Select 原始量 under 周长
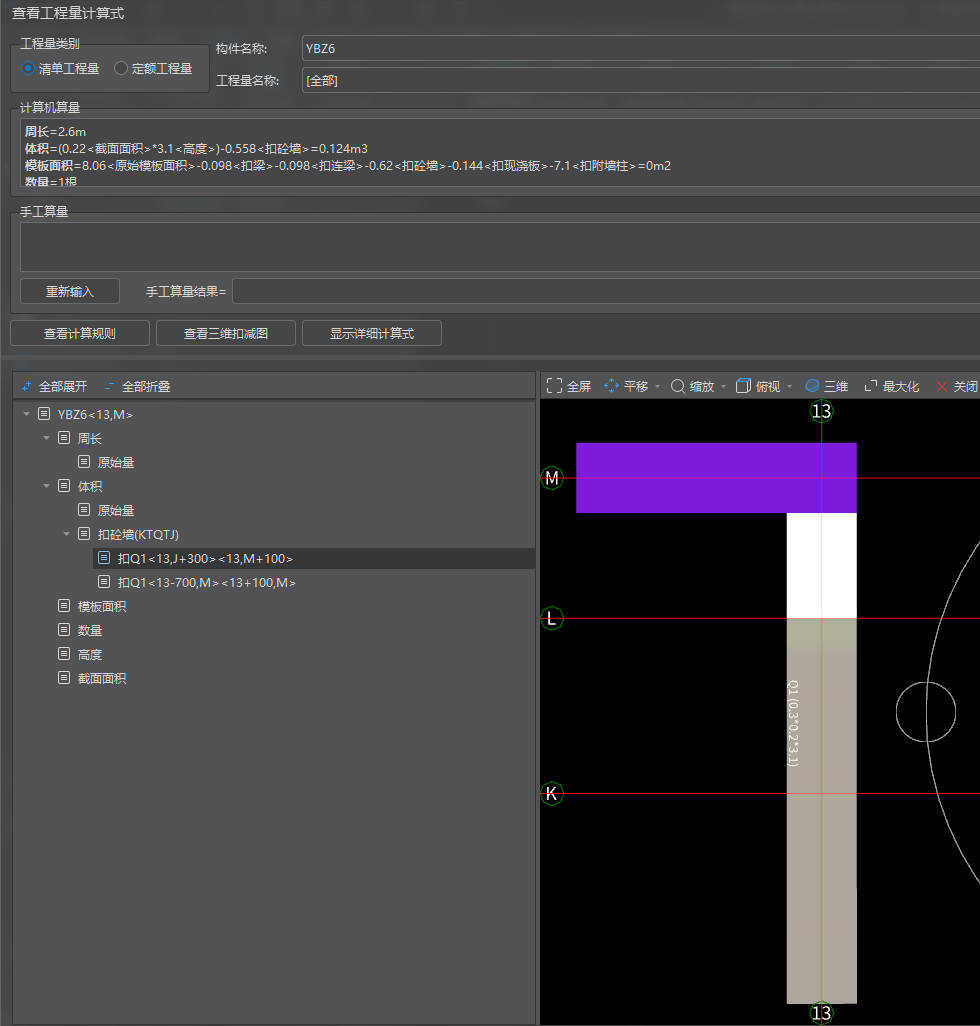The image size is (980, 1026). 116,463
